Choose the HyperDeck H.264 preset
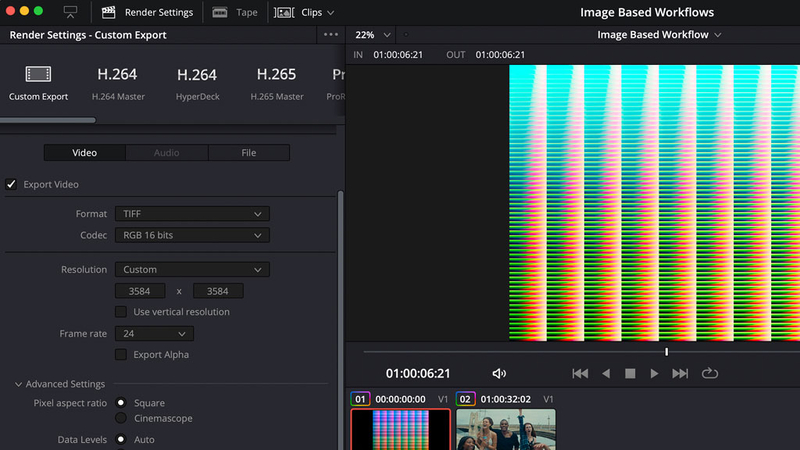Screen dimensions: 800x450 197,83
